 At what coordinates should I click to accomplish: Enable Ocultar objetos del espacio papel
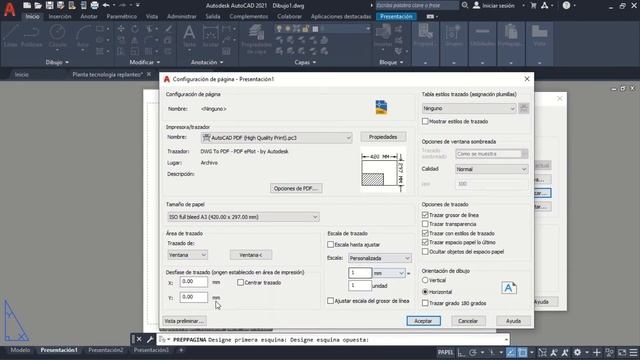pyautogui.click(x=425, y=251)
